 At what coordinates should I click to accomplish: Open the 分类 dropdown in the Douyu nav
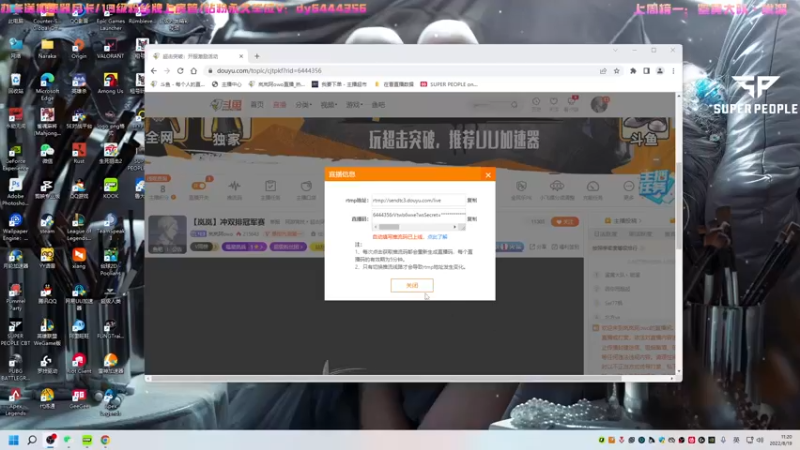303,105
